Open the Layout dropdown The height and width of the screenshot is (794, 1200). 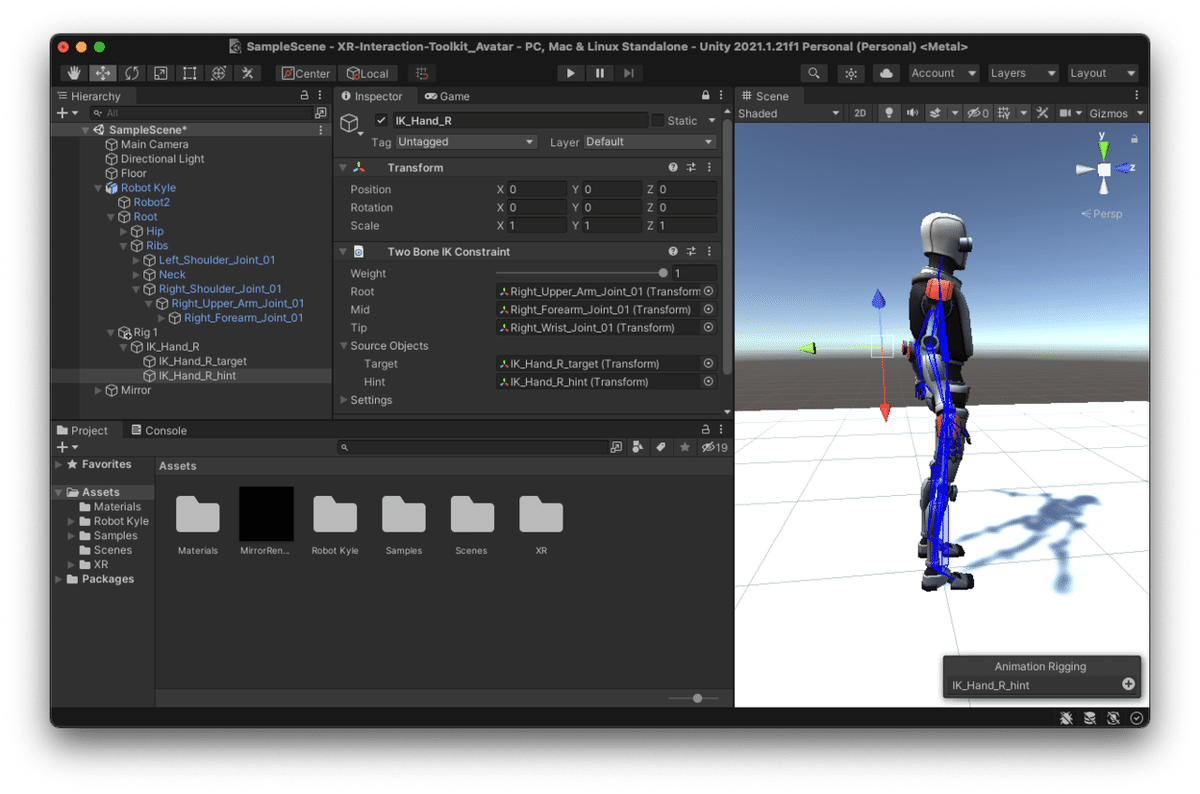tap(1102, 73)
